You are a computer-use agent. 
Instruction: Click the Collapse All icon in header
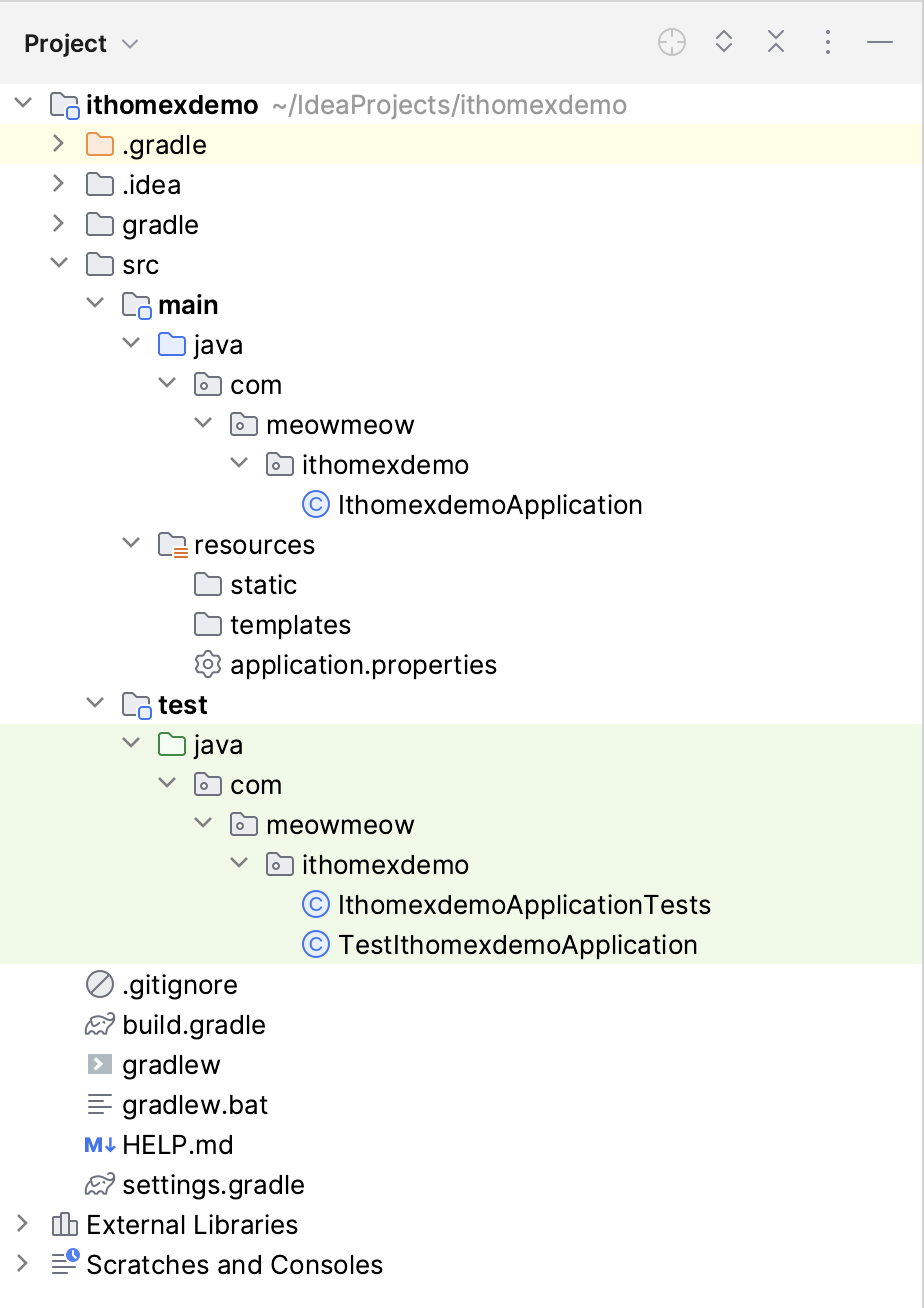[x=776, y=43]
